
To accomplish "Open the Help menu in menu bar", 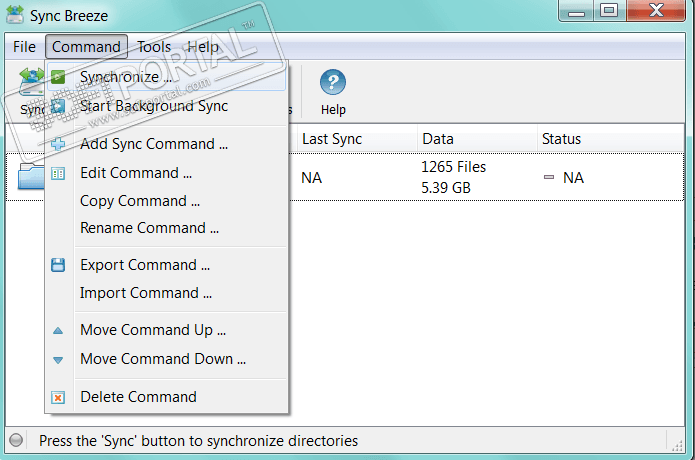I will pyautogui.click(x=203, y=47).
